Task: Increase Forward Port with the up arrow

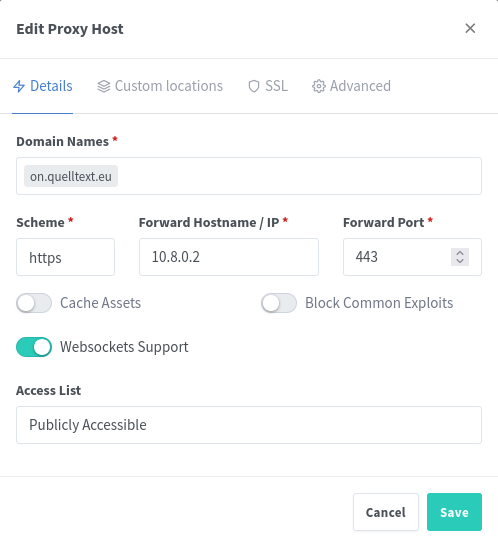Action: point(460,253)
